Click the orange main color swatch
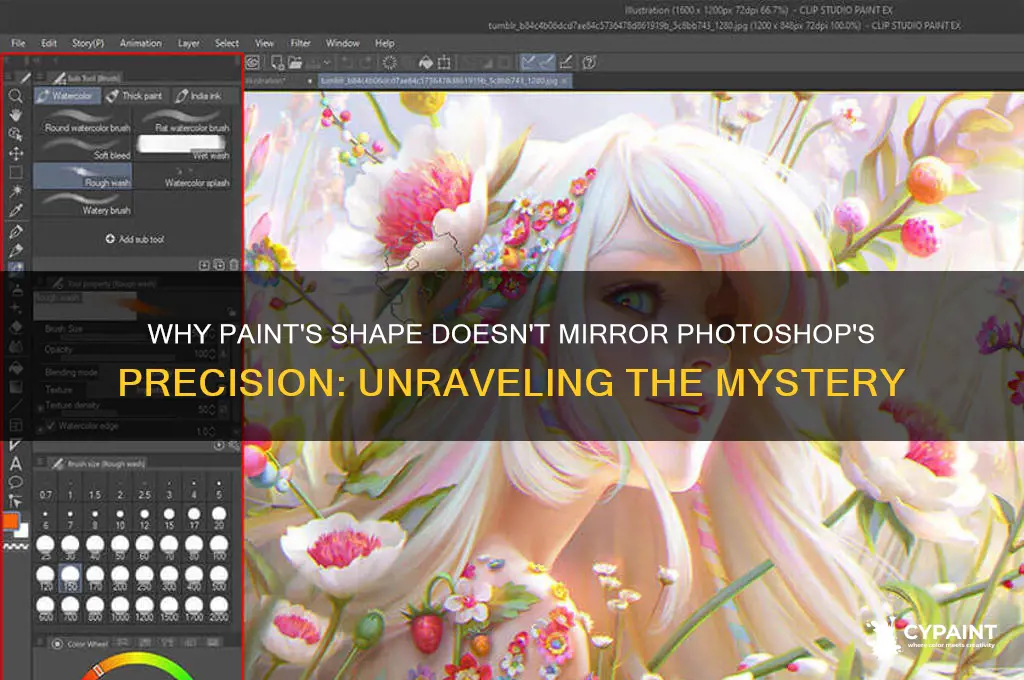The image size is (1024, 680). point(10,521)
